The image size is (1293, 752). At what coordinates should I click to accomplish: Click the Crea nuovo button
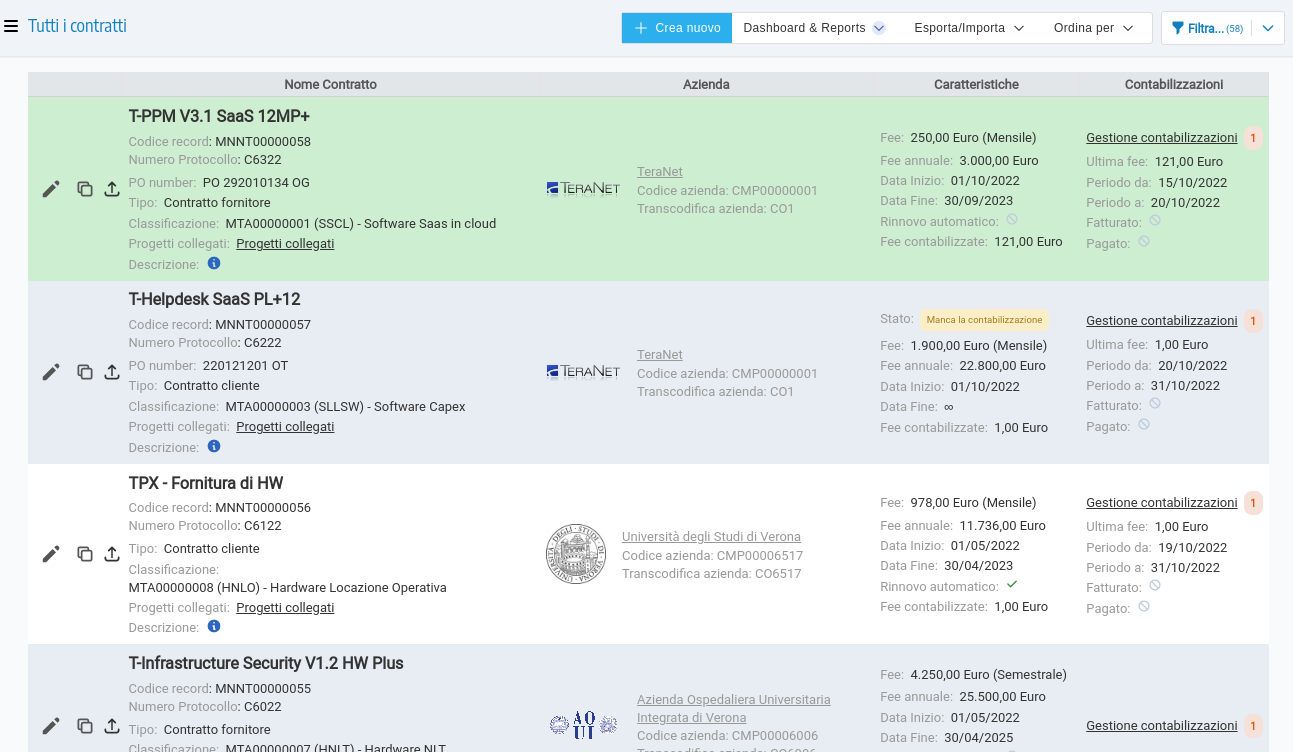click(677, 28)
